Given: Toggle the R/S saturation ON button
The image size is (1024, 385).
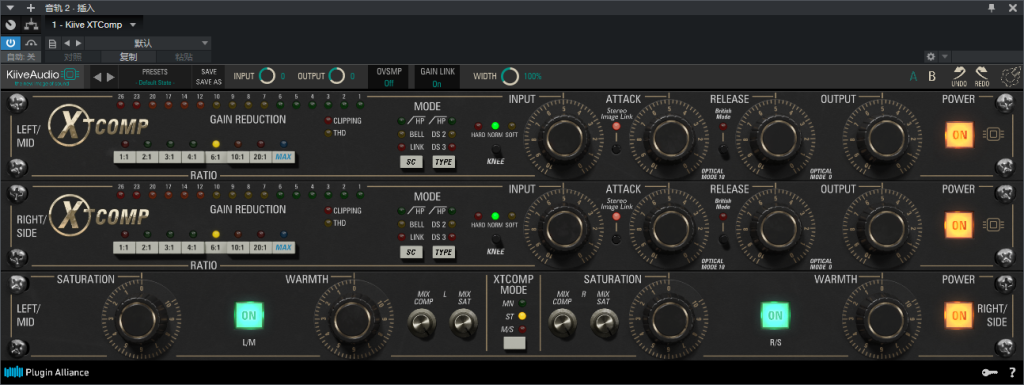Looking at the screenshot, I should [x=775, y=315].
